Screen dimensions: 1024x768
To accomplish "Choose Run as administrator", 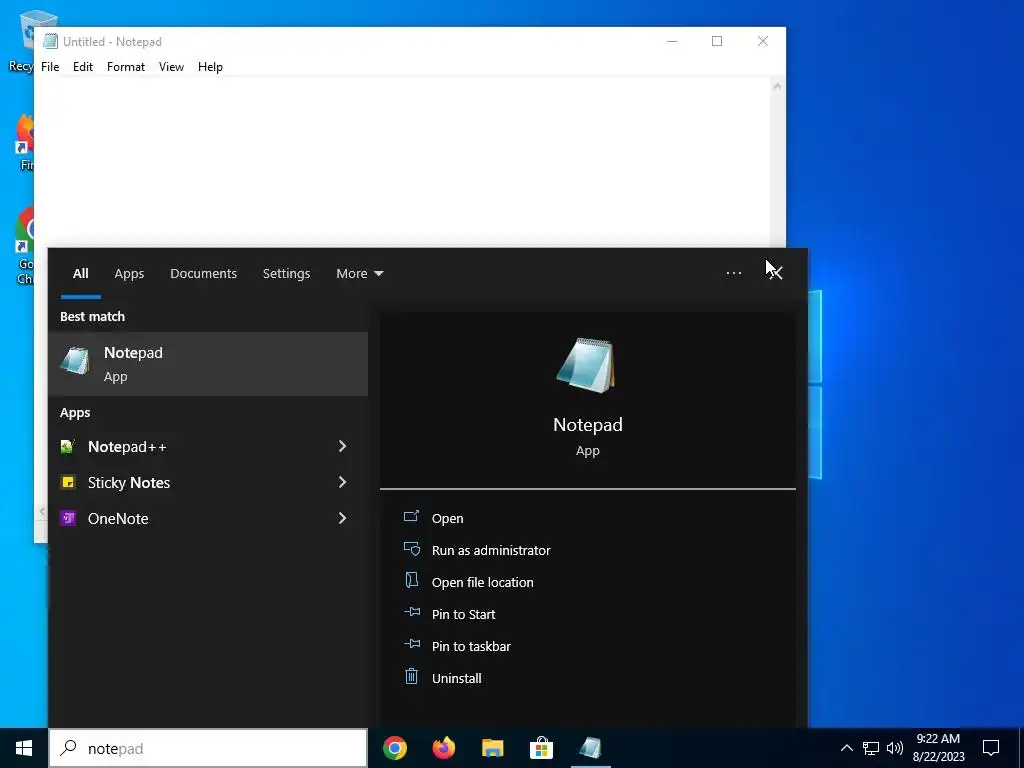I will (491, 551).
